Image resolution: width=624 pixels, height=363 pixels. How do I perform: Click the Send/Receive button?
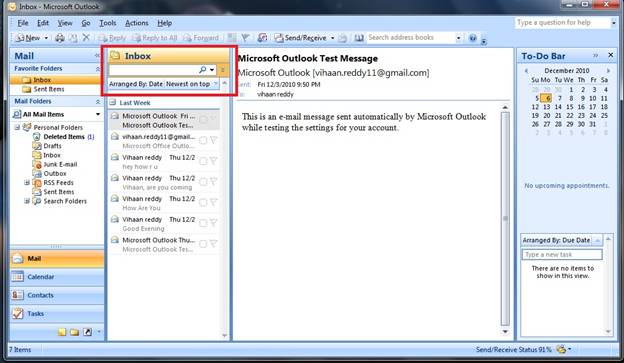(300, 38)
